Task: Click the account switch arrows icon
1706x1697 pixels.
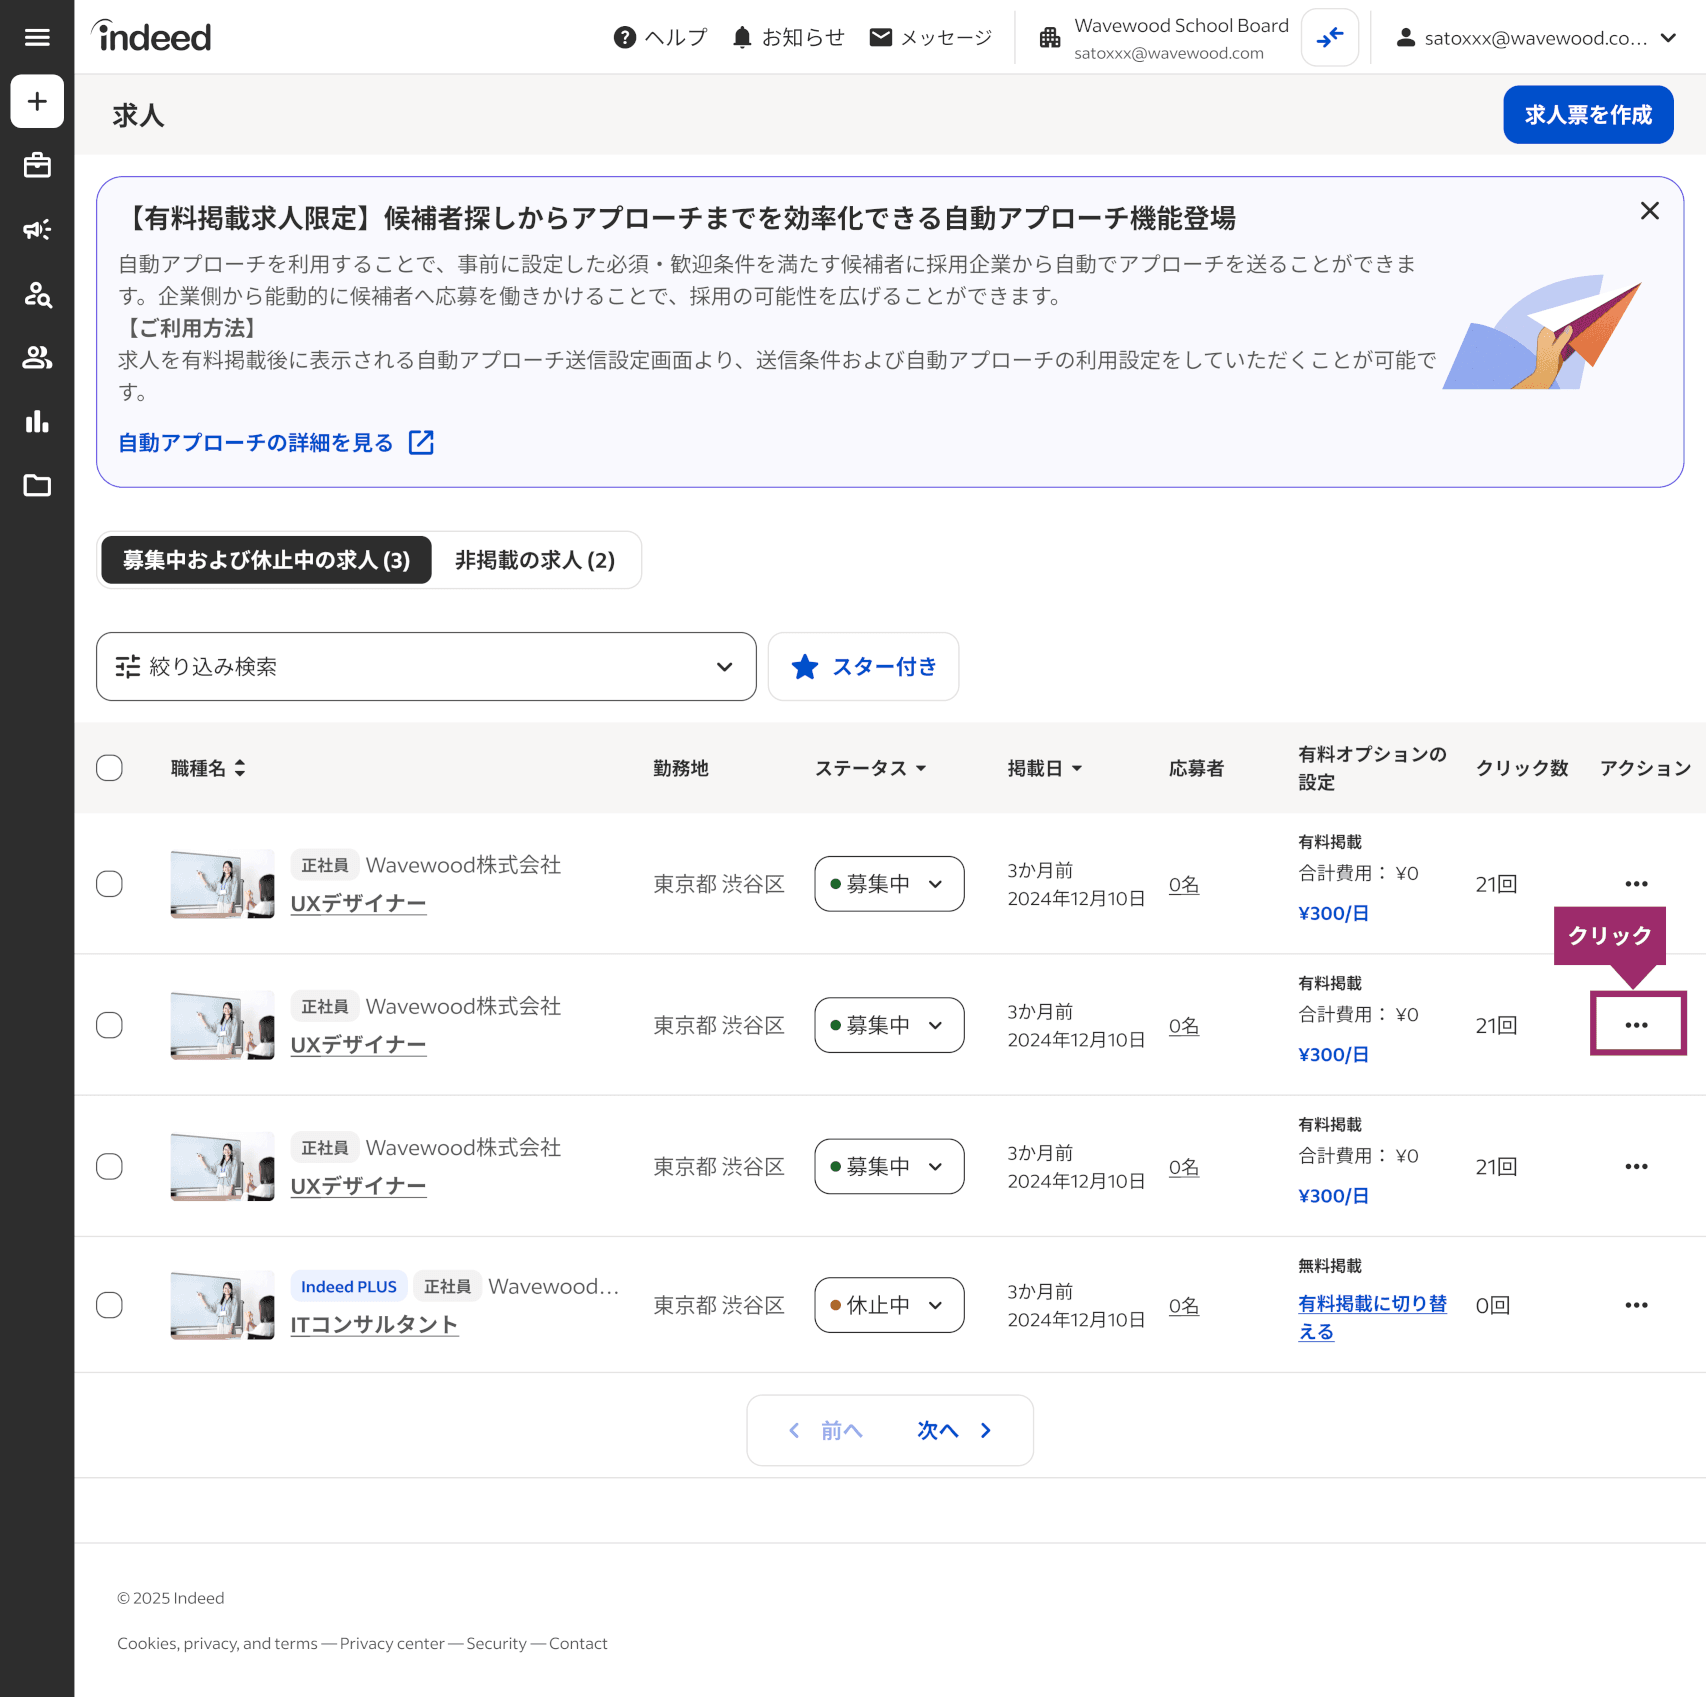Action: tap(1329, 38)
